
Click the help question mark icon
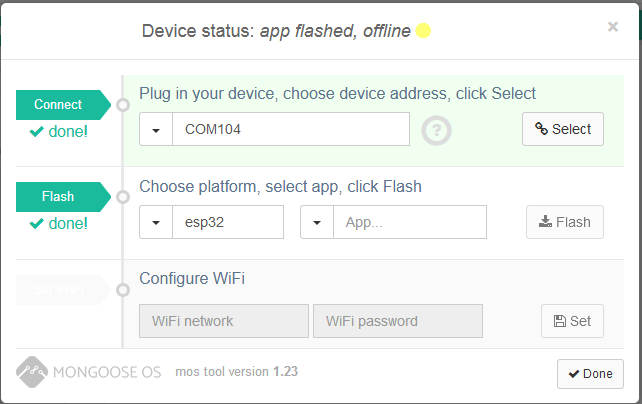(437, 130)
